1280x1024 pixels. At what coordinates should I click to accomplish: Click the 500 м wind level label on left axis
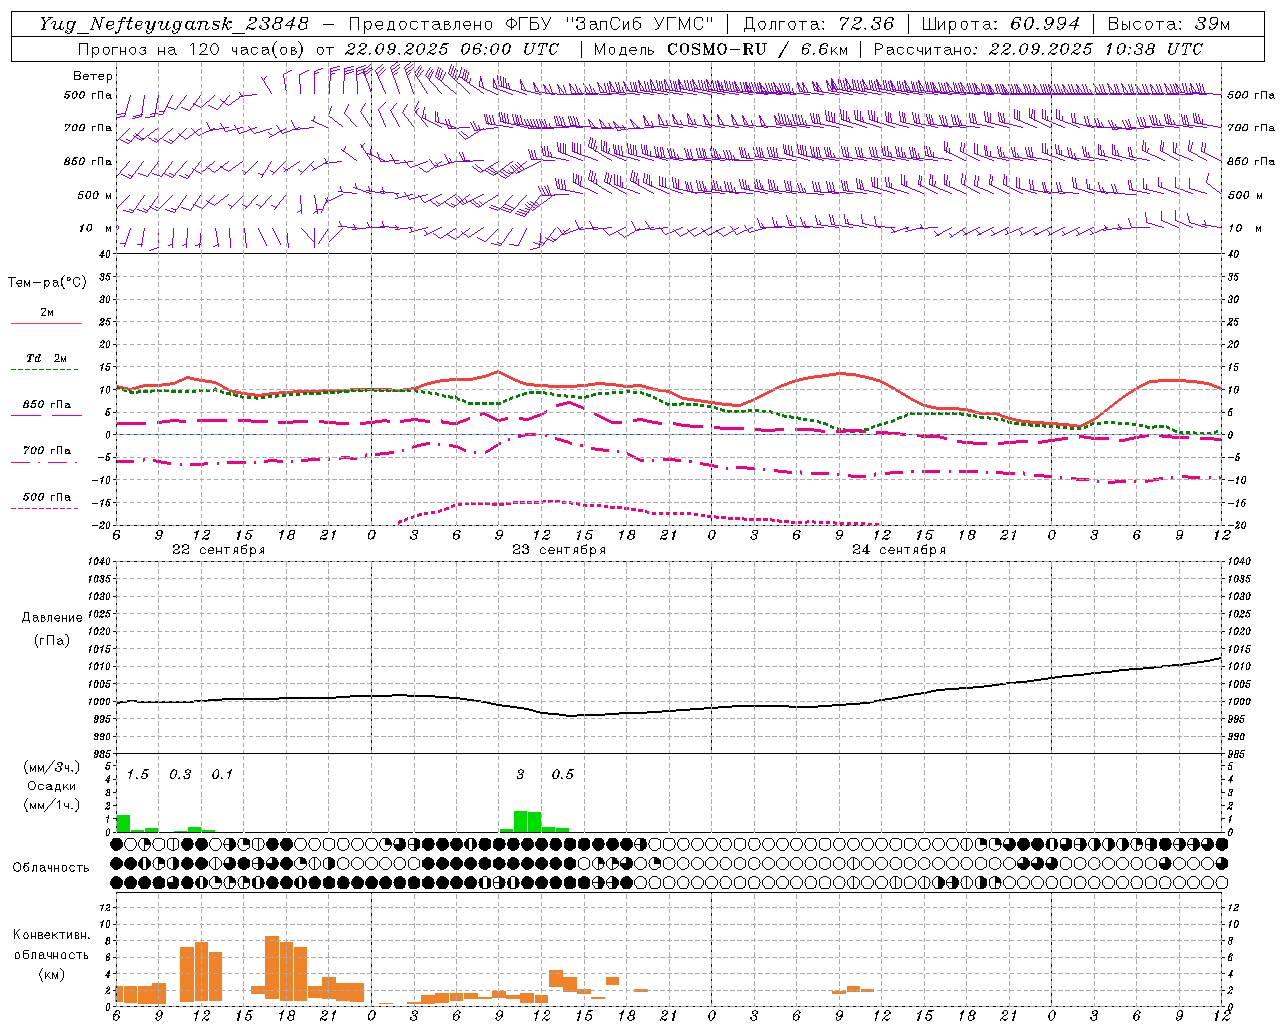(96, 196)
